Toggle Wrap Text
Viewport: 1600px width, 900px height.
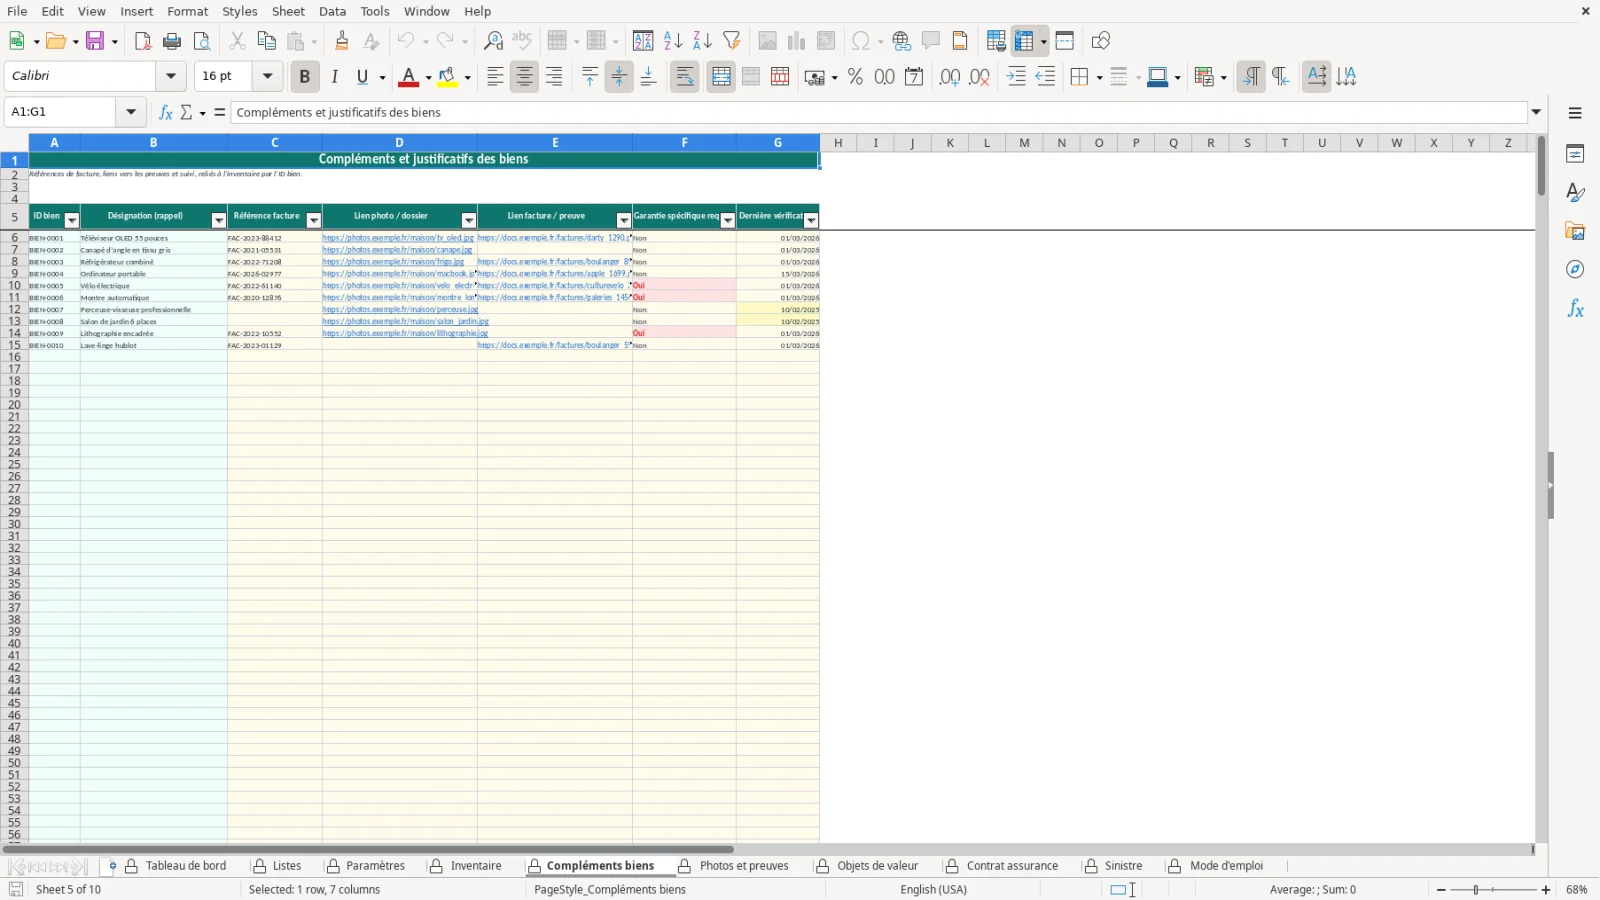pos(685,77)
